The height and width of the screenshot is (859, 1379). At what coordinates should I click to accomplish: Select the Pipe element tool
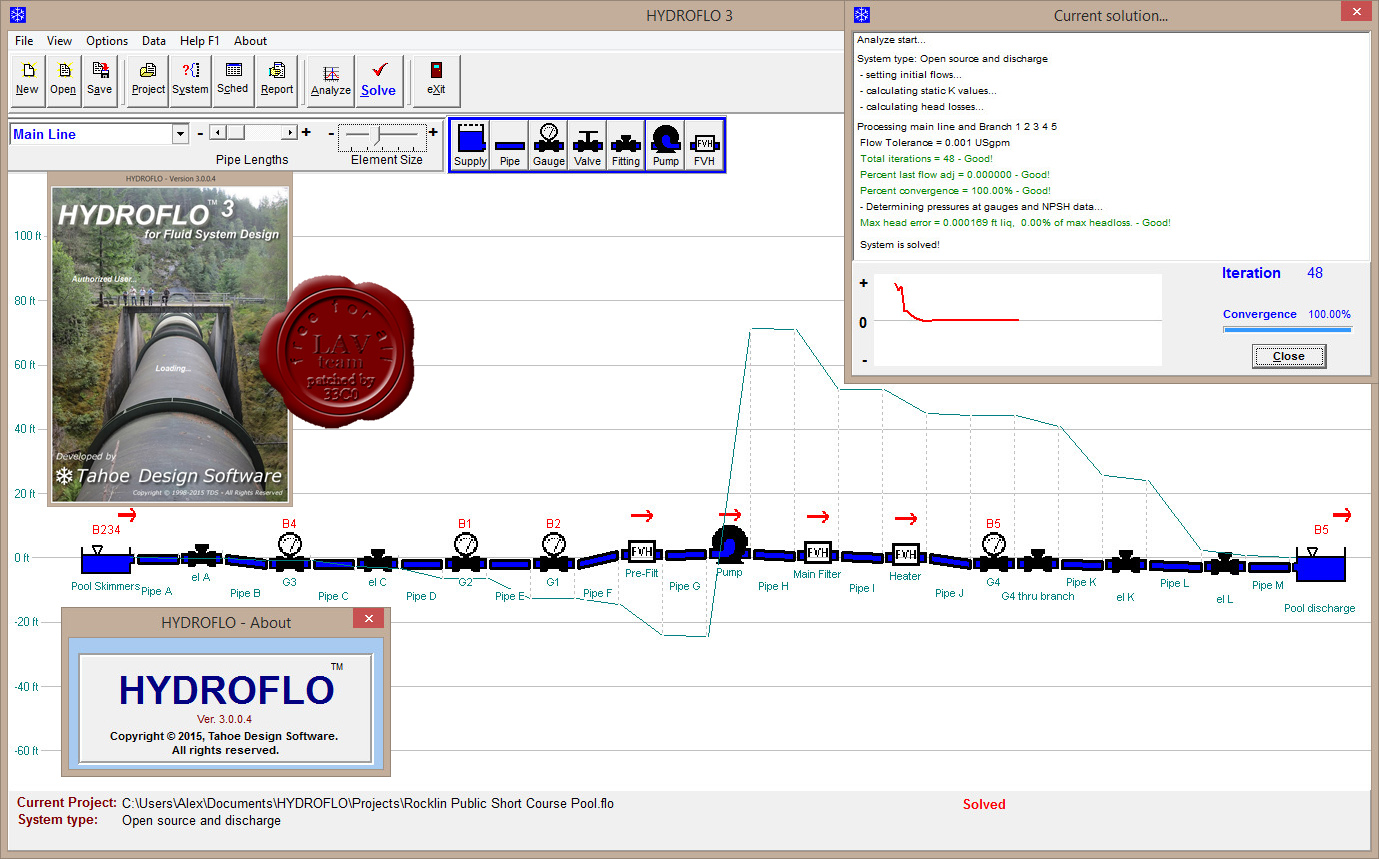point(510,145)
